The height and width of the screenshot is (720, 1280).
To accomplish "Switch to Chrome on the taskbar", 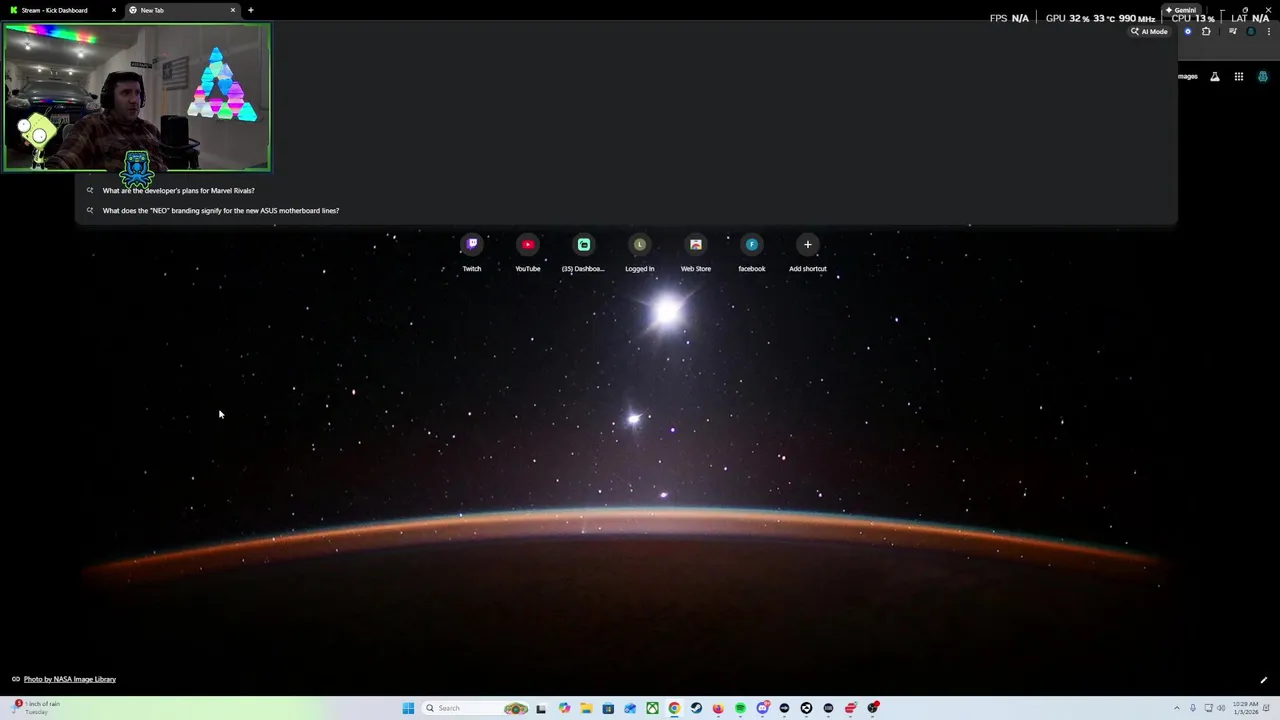I will tap(674, 708).
